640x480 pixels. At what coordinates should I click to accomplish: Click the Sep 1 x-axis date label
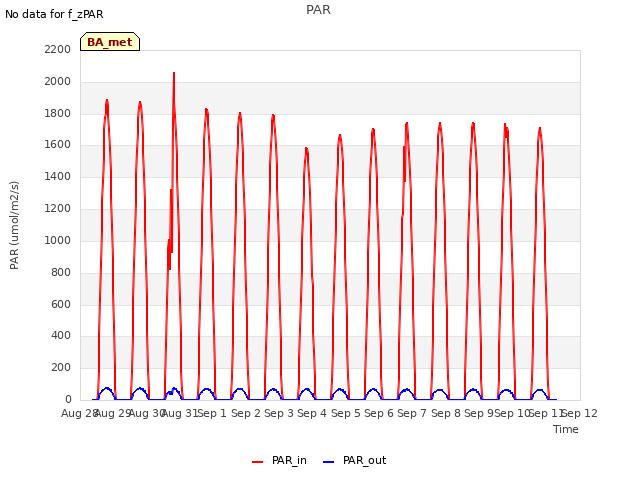212,413
